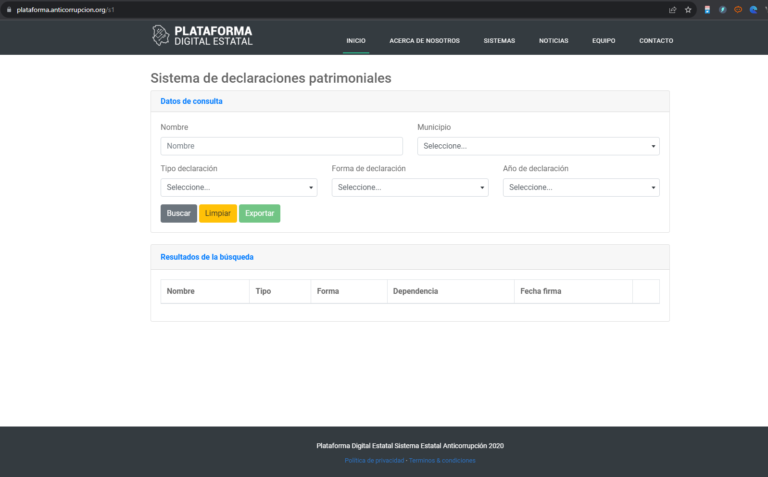768x477 pixels.
Task: Click the share page icon in address bar
Action: (x=673, y=9)
